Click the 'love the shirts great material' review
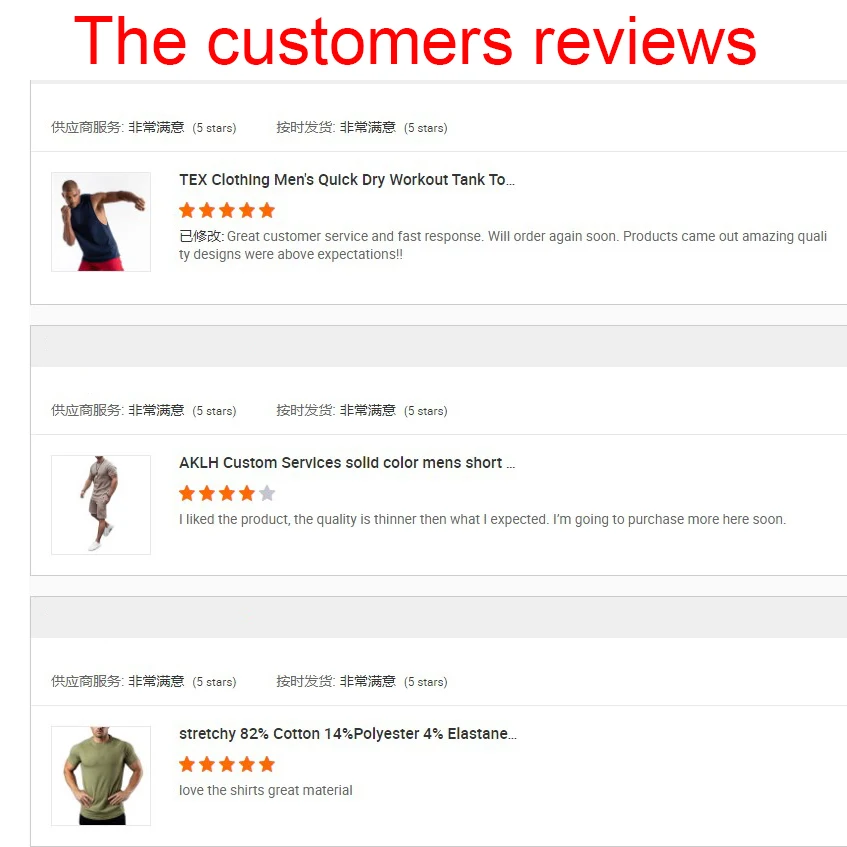The width and height of the screenshot is (847, 847). click(x=266, y=790)
